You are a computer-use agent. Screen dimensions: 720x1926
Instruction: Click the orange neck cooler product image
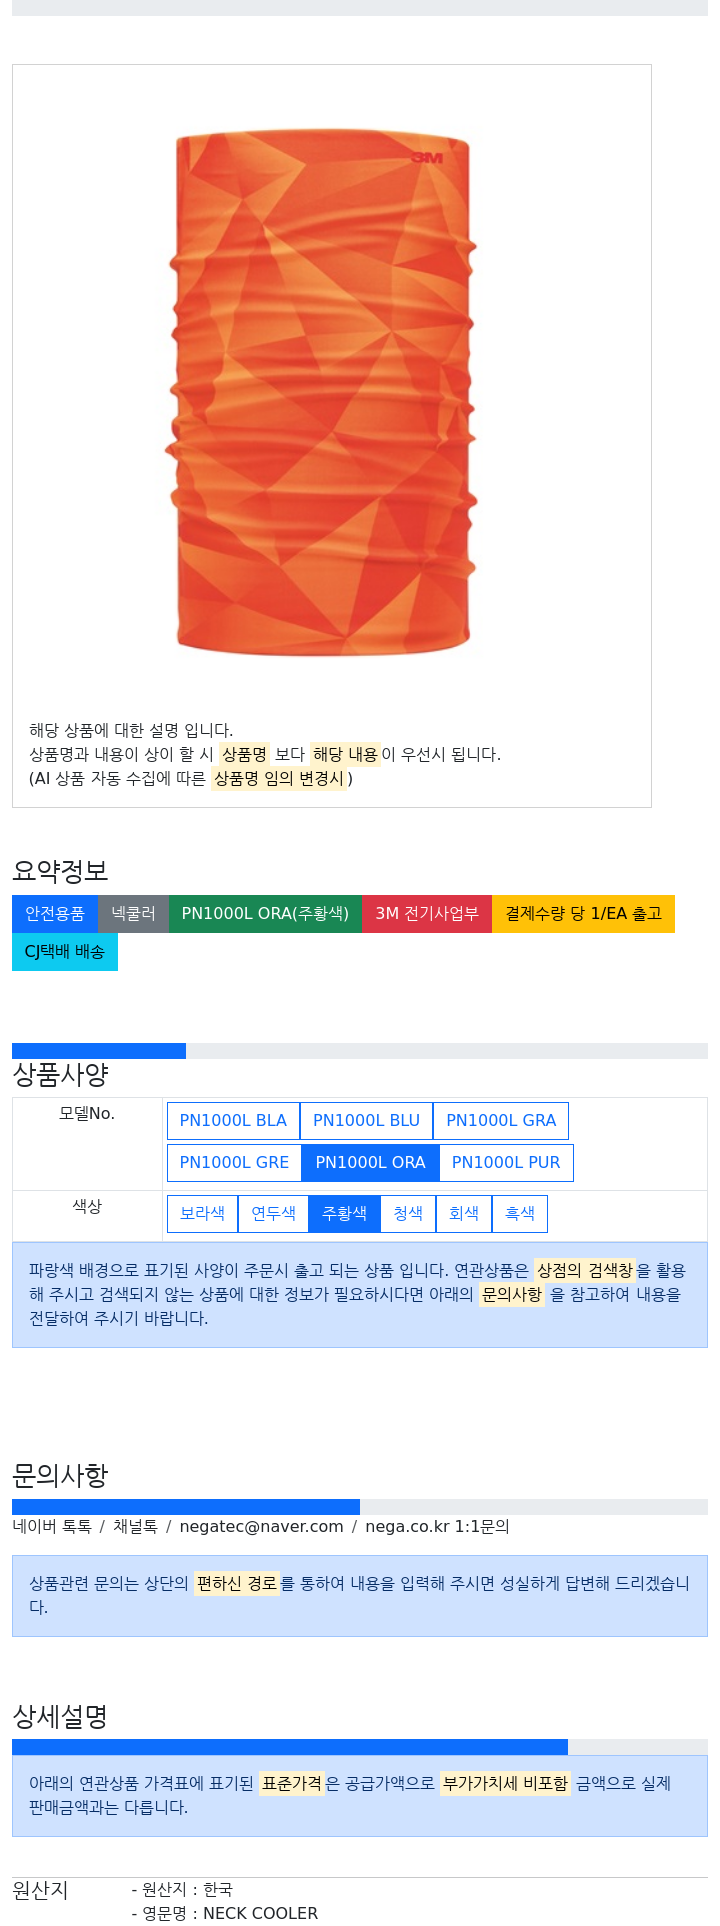click(x=322, y=393)
